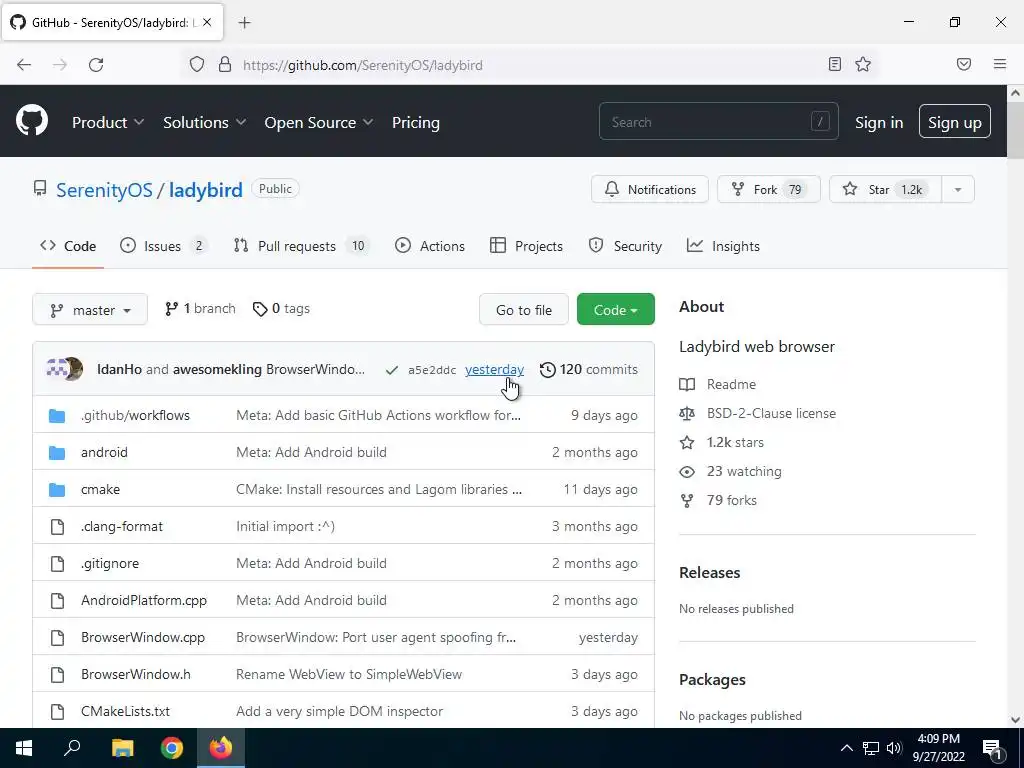The width and height of the screenshot is (1024, 768).
Task: Open the Actions tab
Action: point(430,246)
